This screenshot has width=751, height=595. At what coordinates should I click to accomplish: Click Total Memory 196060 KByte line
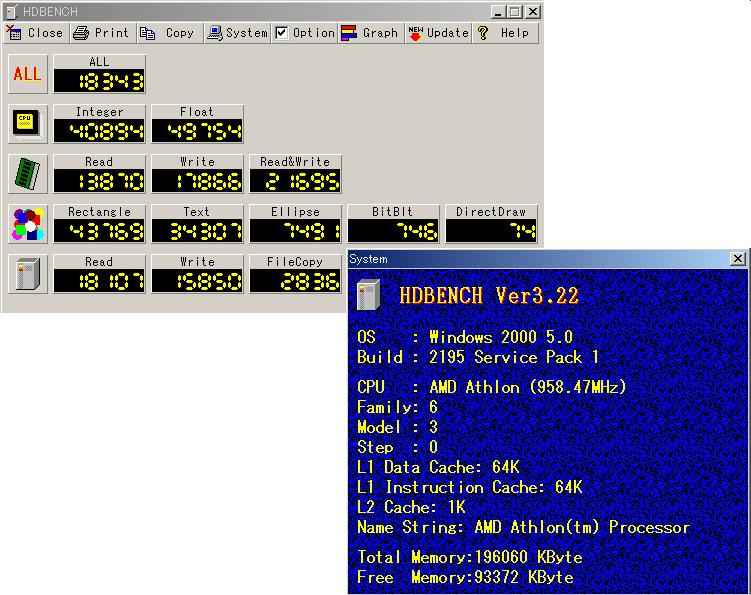(470, 557)
